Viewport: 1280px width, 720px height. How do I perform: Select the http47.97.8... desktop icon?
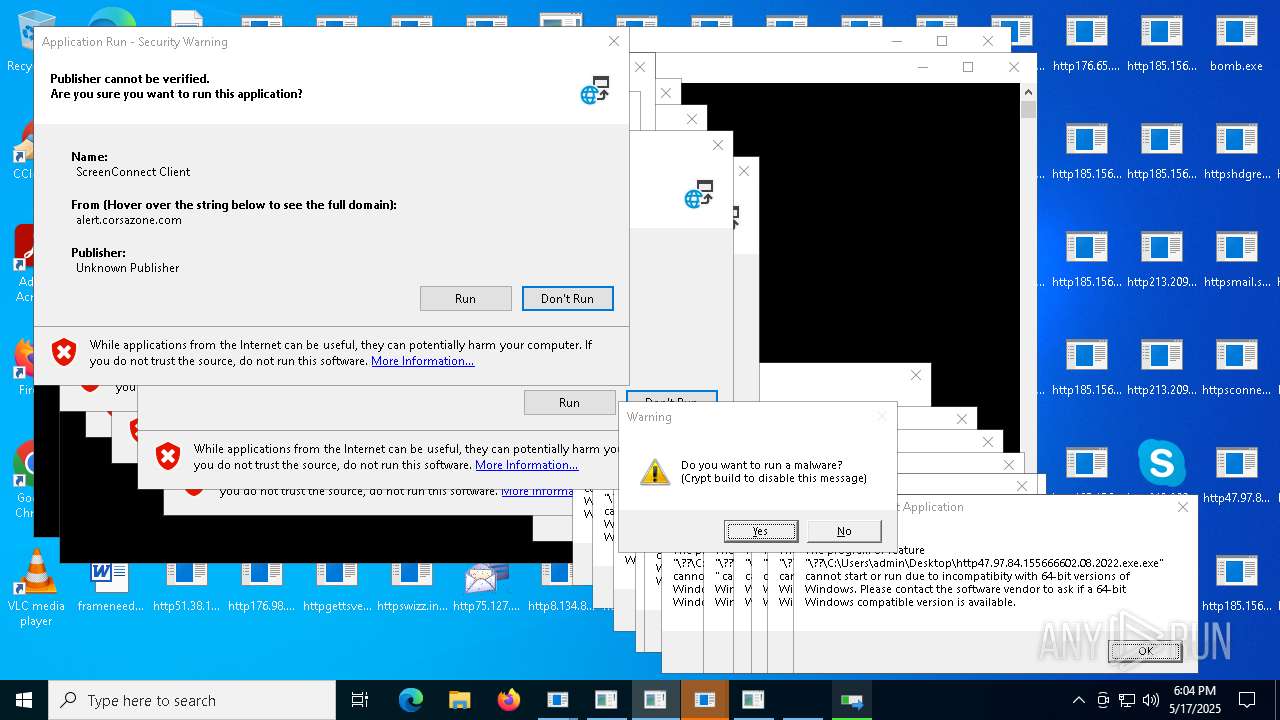(x=1236, y=475)
